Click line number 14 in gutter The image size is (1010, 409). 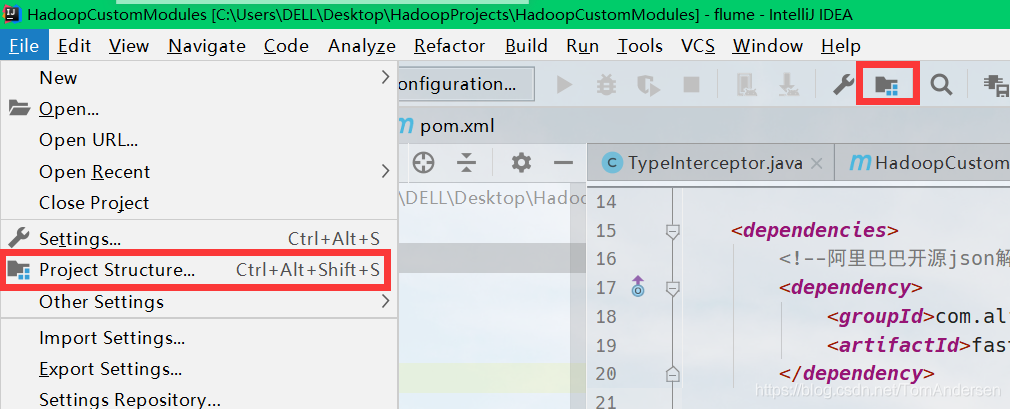(x=605, y=202)
